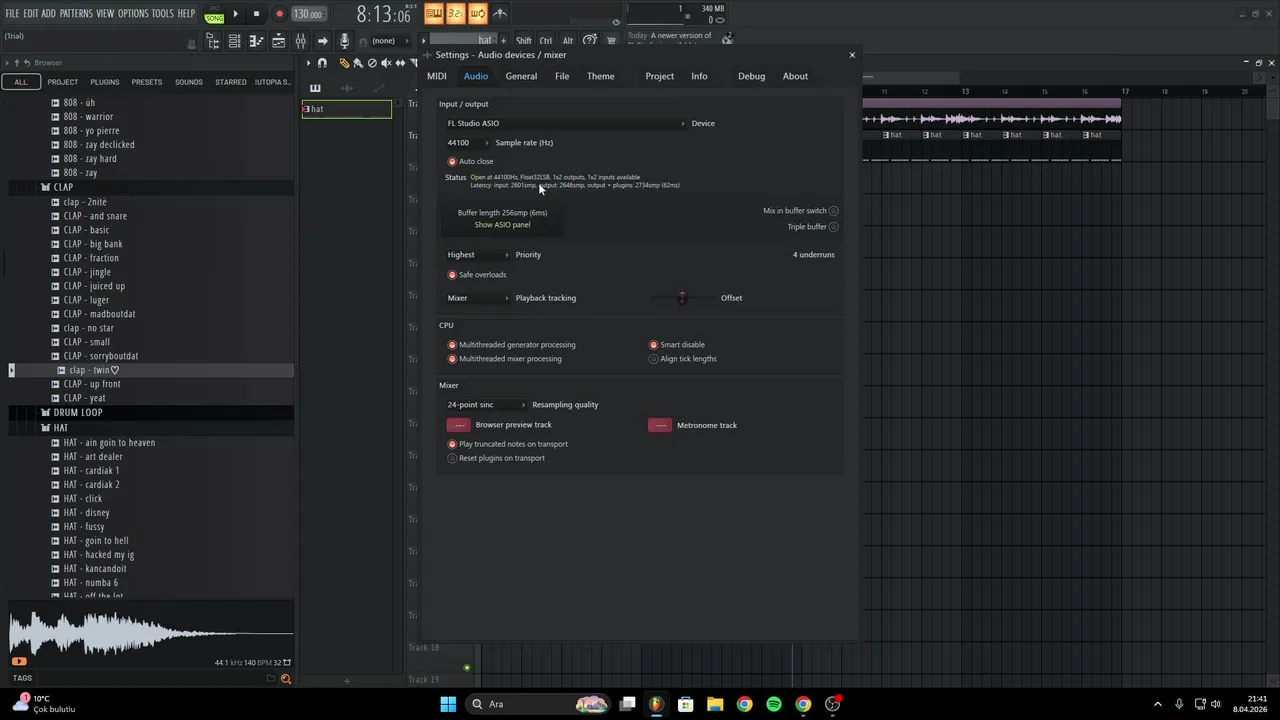1280x720 pixels.
Task: Switch to the Theme settings tab
Action: pos(601,76)
